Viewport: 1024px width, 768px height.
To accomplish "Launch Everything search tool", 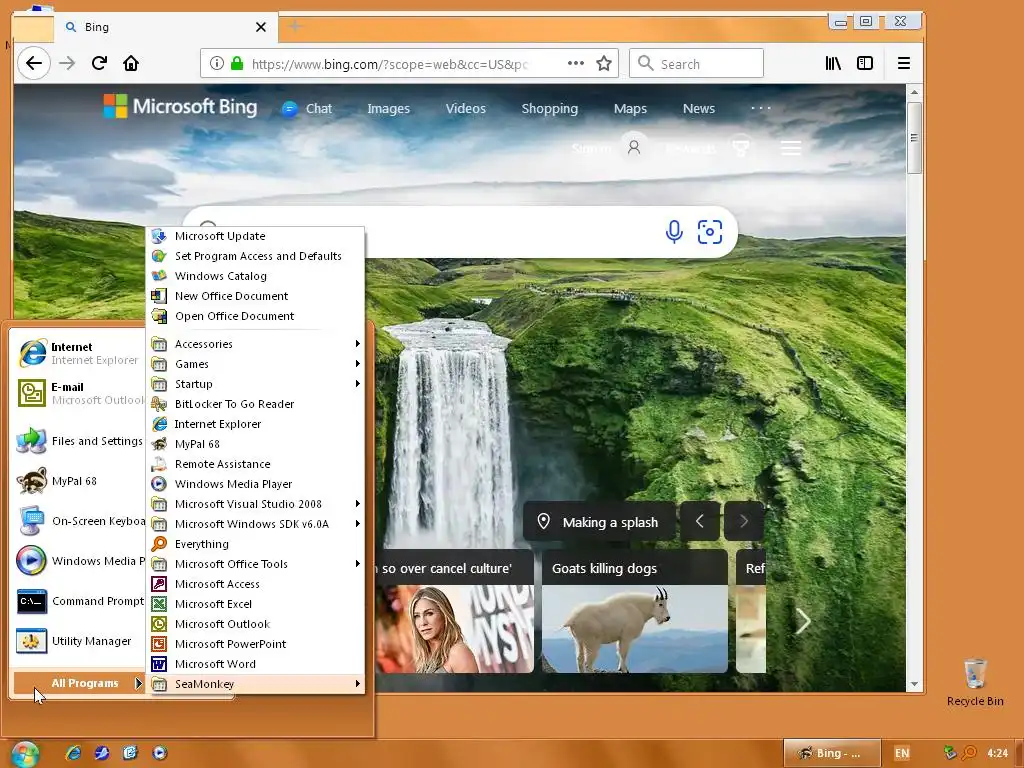I will pos(255,544).
